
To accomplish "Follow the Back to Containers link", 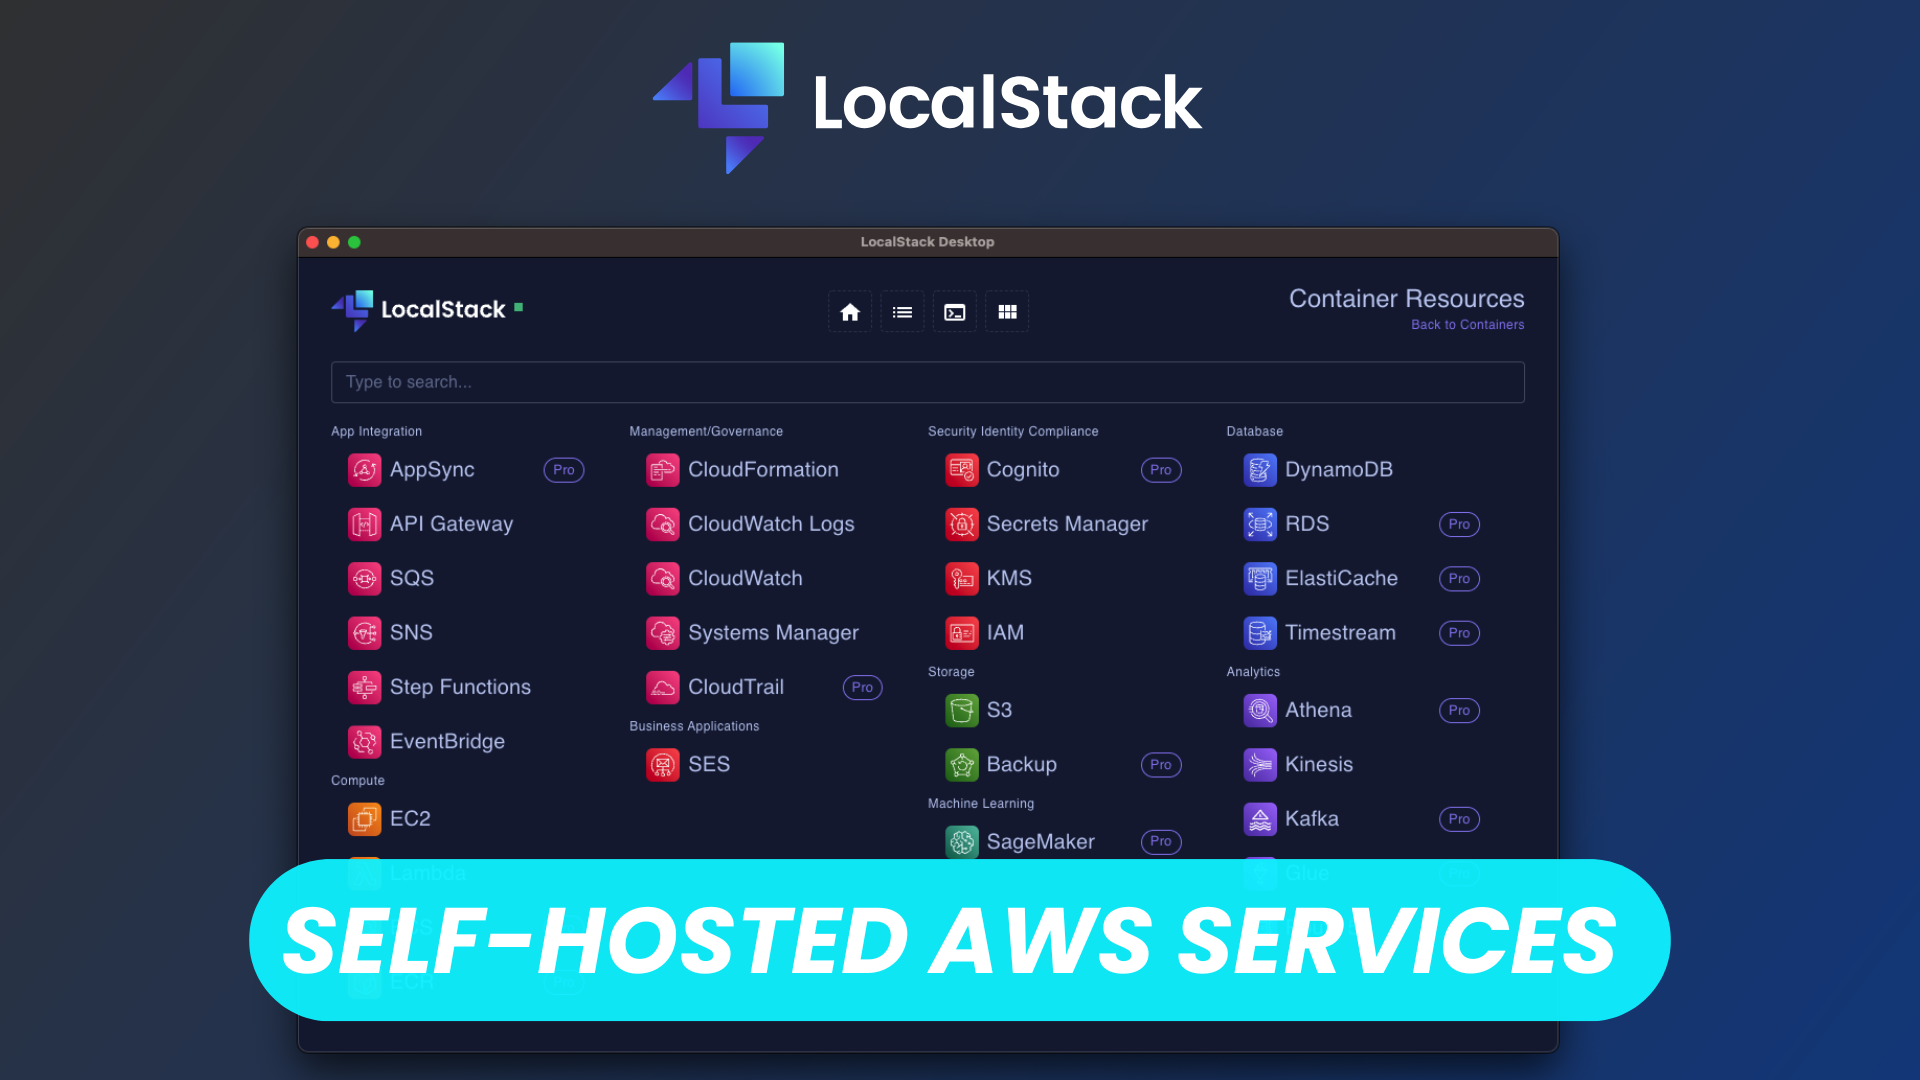I will pyautogui.click(x=1467, y=324).
